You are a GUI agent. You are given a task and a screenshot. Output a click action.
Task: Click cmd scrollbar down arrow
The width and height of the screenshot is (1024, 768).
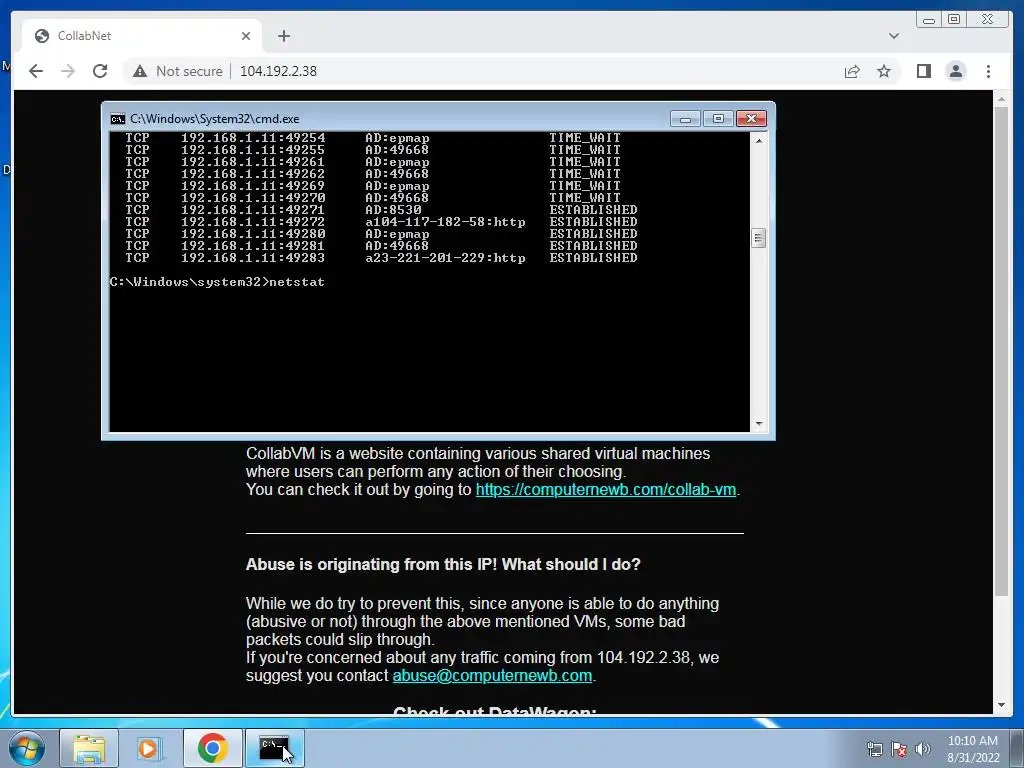[758, 424]
